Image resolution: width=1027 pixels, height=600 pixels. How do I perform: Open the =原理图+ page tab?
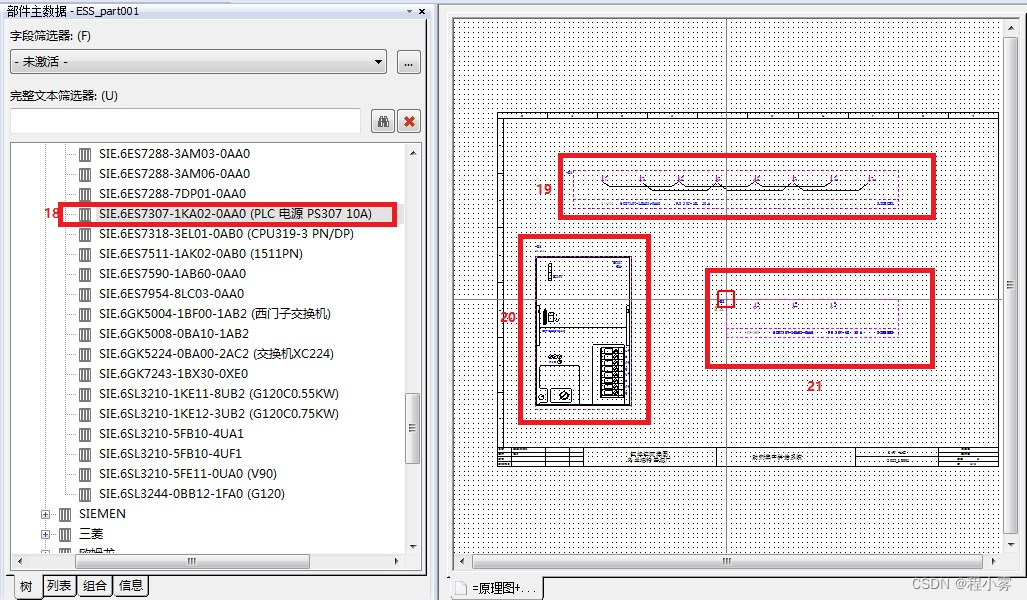[x=496, y=588]
